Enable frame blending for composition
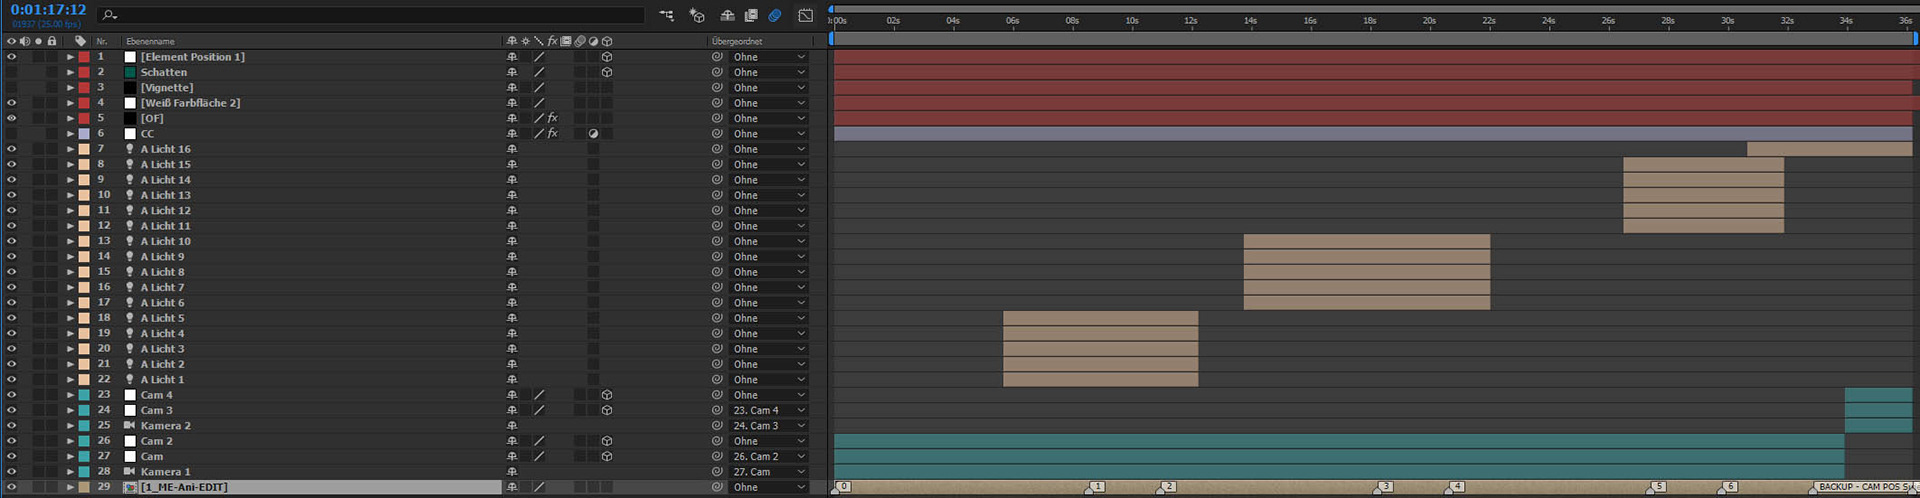The height and width of the screenshot is (498, 1920). [x=751, y=15]
